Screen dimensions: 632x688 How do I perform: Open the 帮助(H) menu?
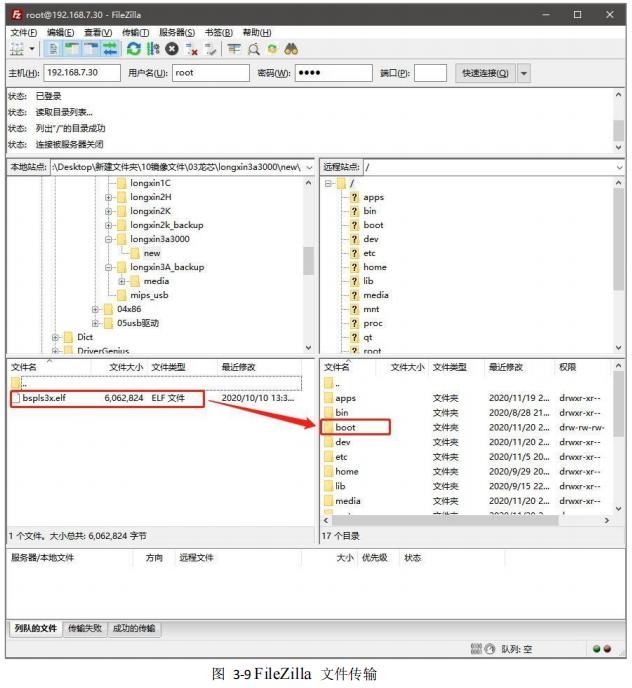pyautogui.click(x=257, y=32)
